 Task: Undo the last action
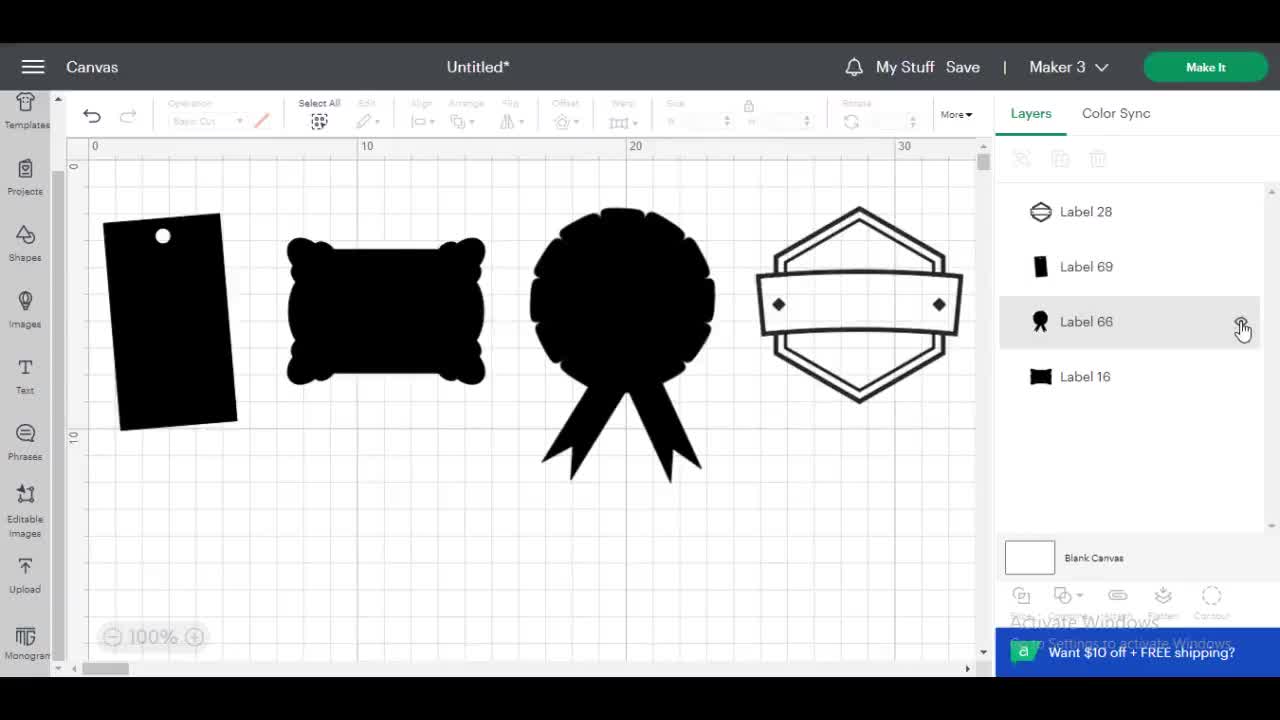[x=92, y=117]
